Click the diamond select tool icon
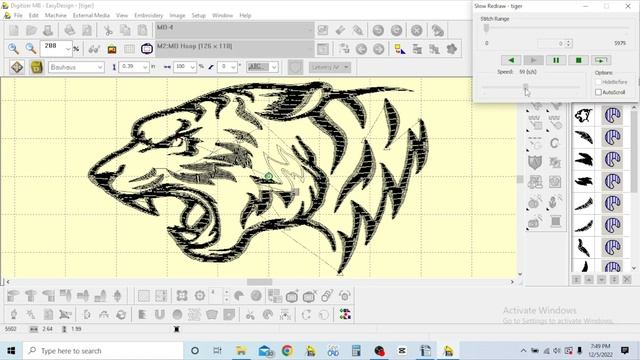This screenshot has width=640, height=360. pos(17,67)
